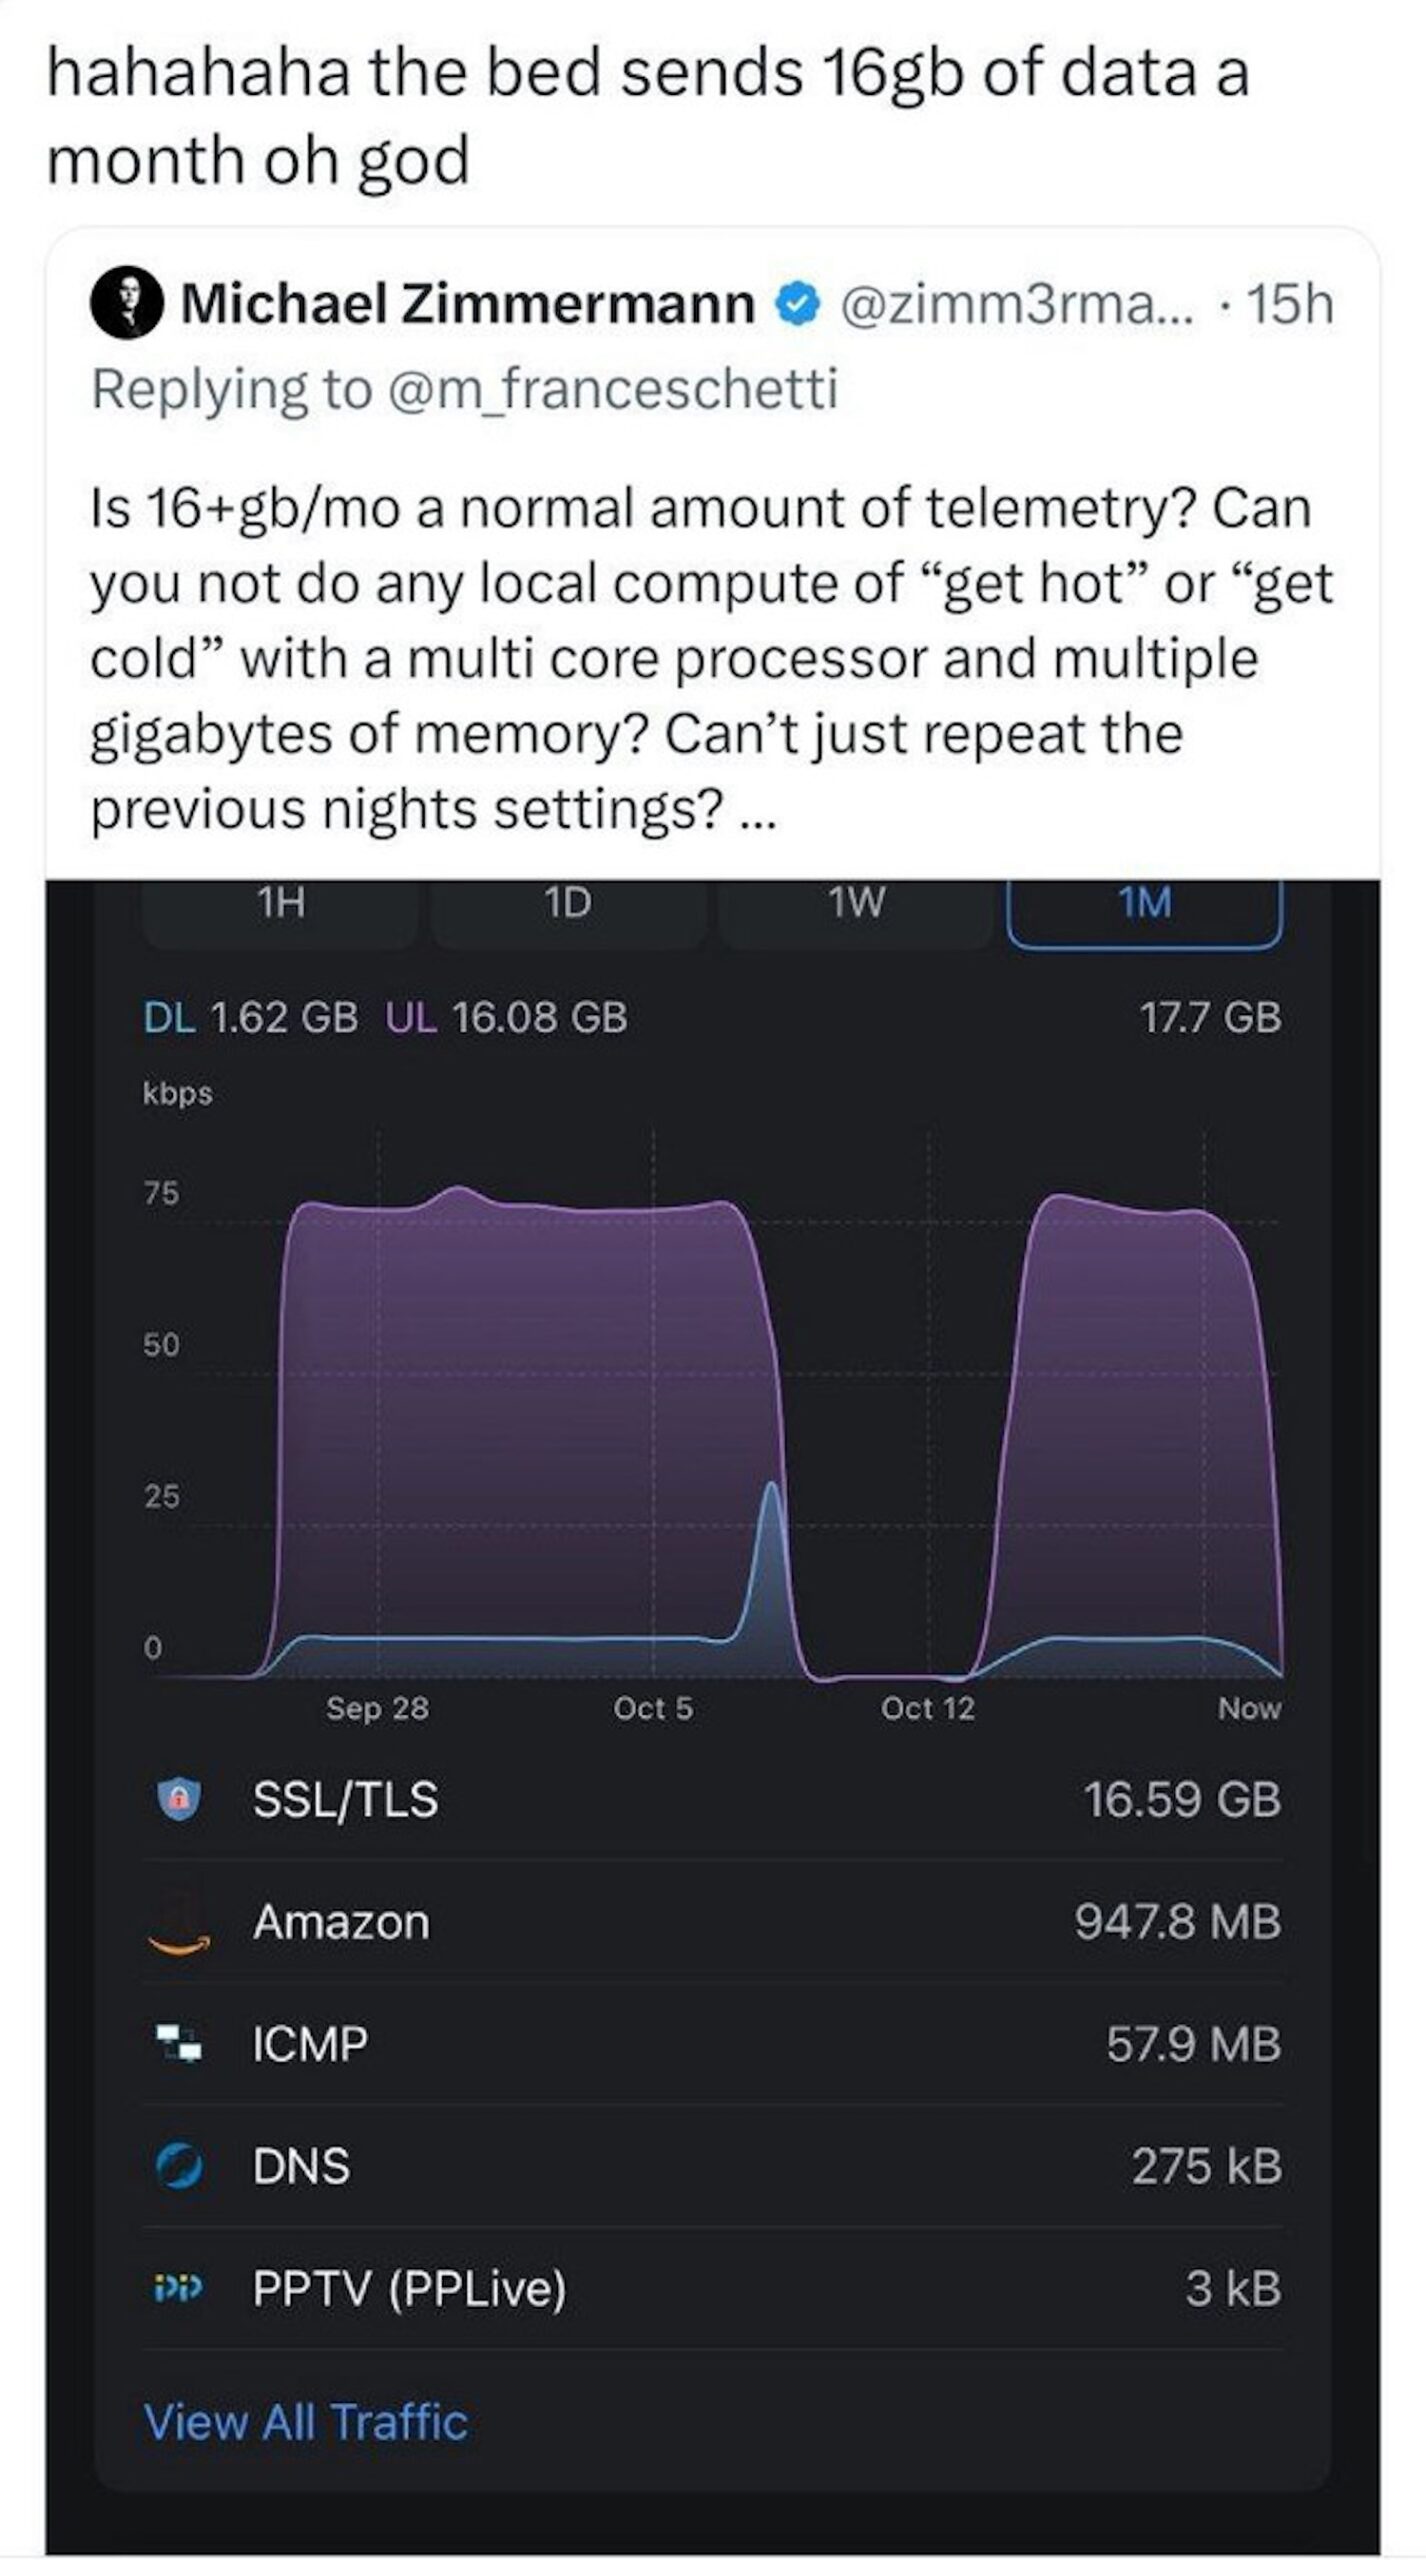Screen dimensions: 1426x2560
Task: Click the Oct 5 chart date marker
Action: [x=653, y=1708]
